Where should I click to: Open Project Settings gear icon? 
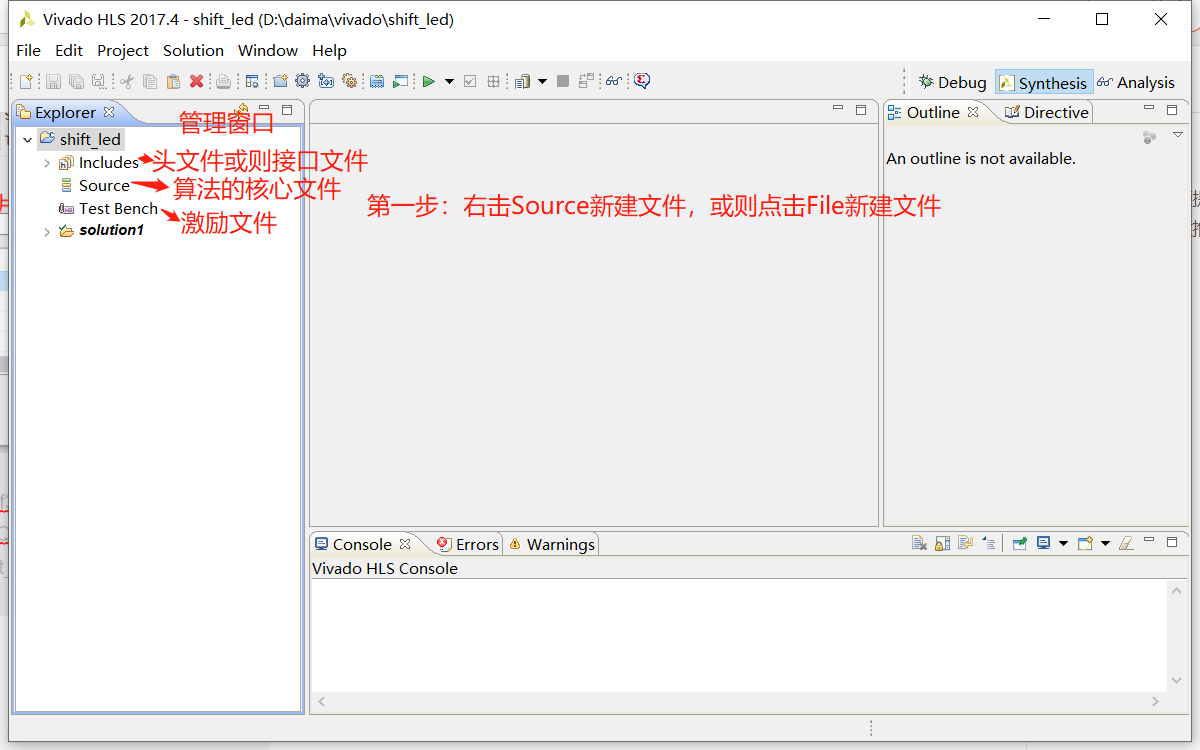click(302, 81)
